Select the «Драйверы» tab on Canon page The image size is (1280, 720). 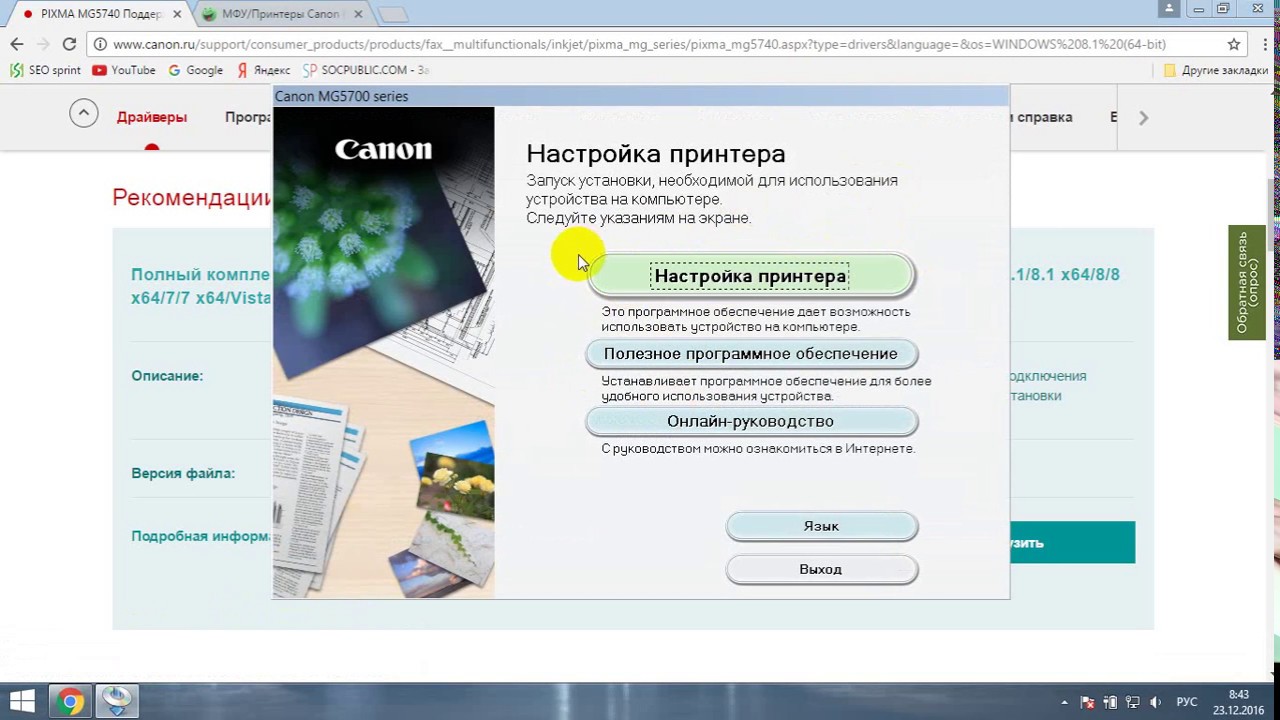pyautogui.click(x=152, y=117)
